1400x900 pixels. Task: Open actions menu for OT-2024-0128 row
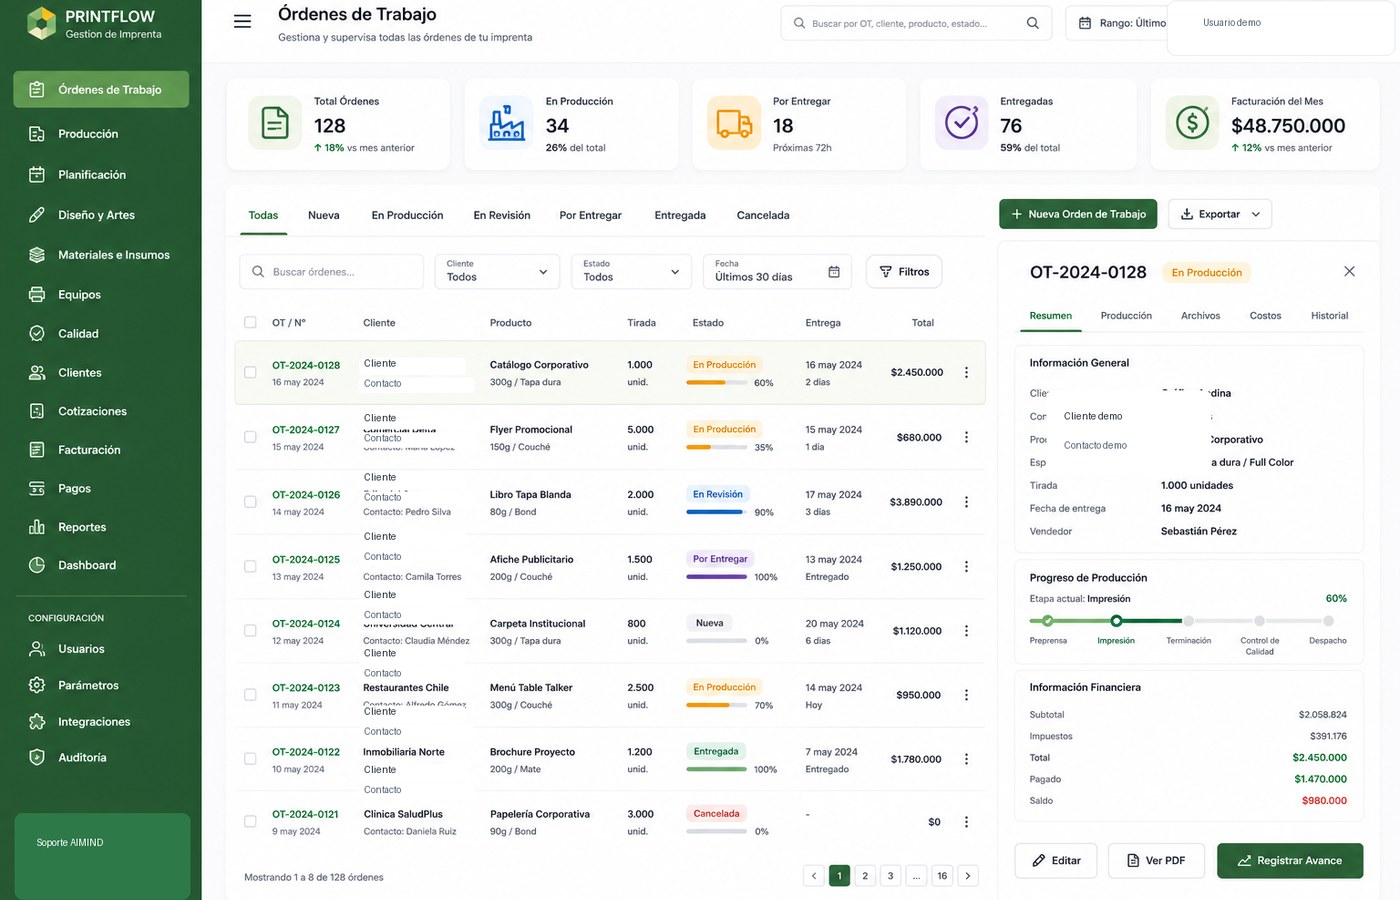pyautogui.click(x=966, y=372)
